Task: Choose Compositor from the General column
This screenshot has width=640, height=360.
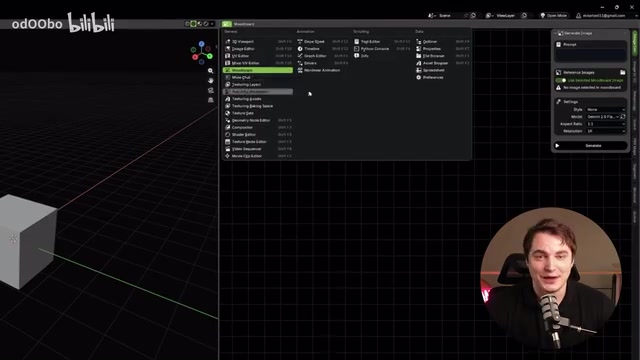Action: coord(258,127)
